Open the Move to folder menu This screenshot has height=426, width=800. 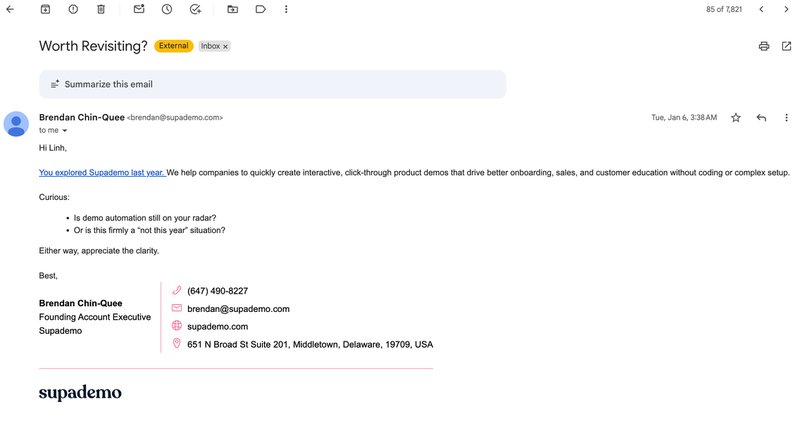(232, 9)
